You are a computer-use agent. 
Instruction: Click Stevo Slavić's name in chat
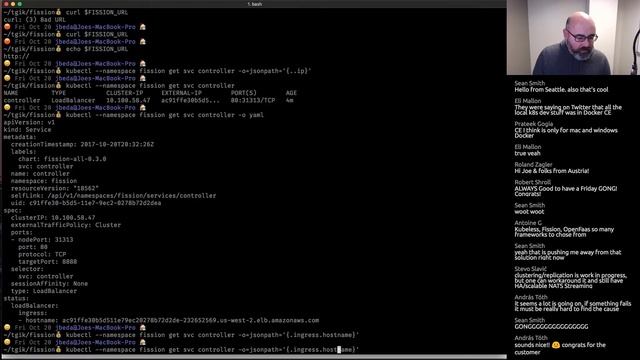[530, 269]
